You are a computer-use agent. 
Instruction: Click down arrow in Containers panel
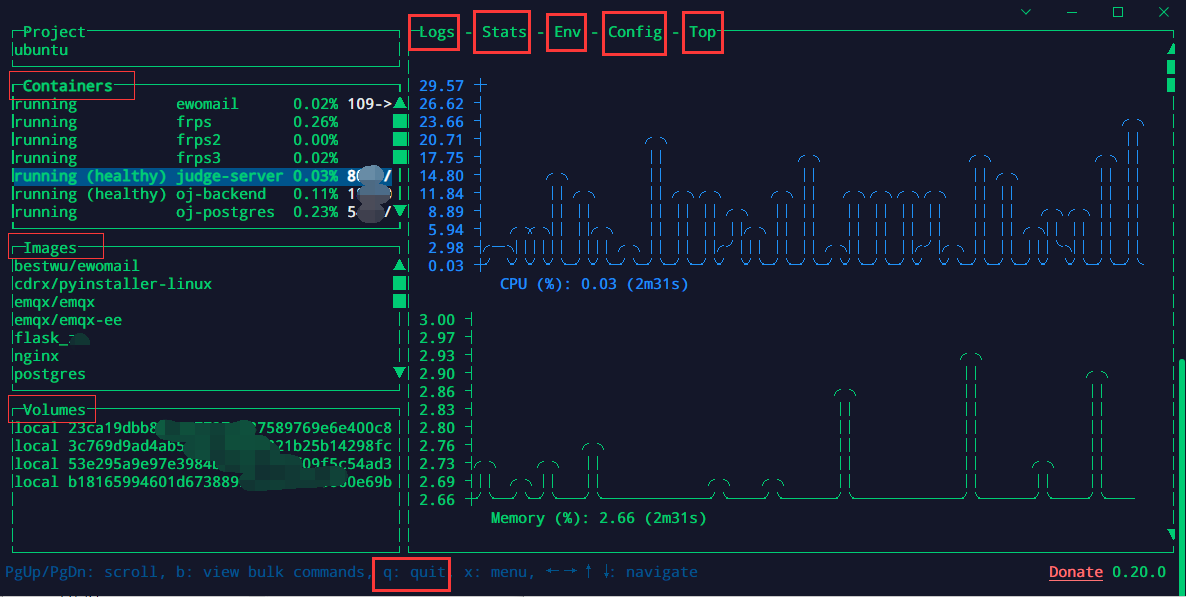400,212
